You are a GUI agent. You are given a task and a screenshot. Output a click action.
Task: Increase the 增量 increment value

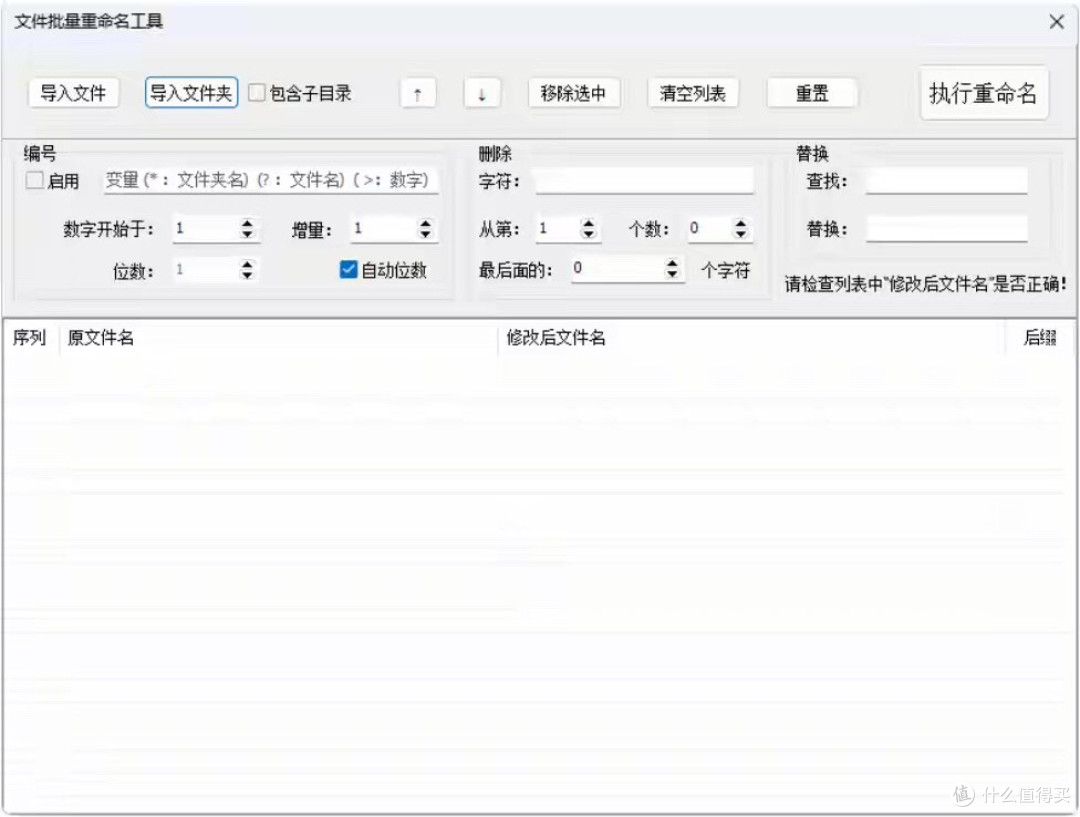pyautogui.click(x=425, y=223)
